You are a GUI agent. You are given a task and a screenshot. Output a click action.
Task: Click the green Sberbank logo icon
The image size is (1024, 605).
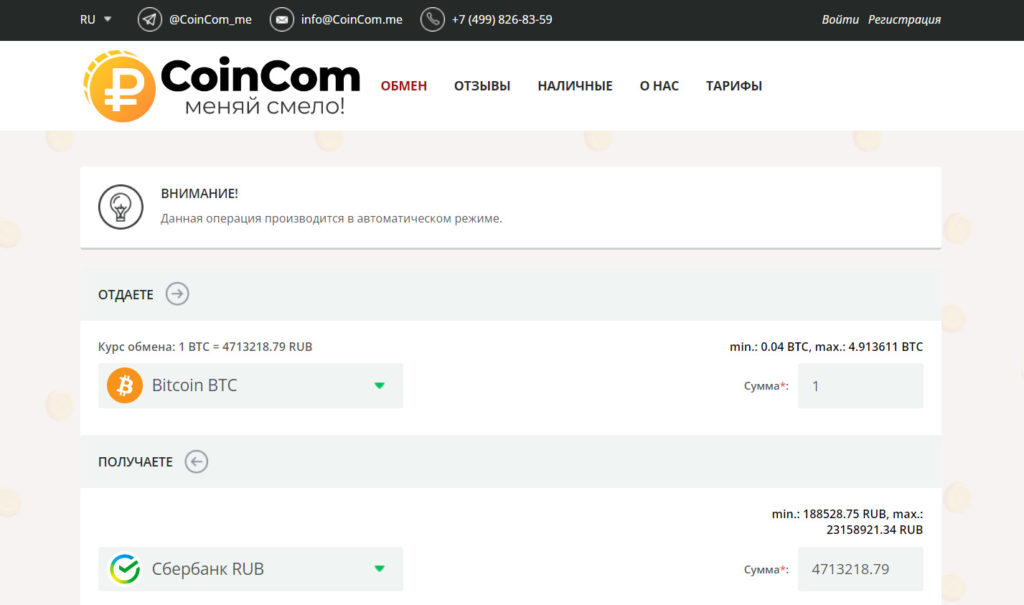(x=125, y=569)
